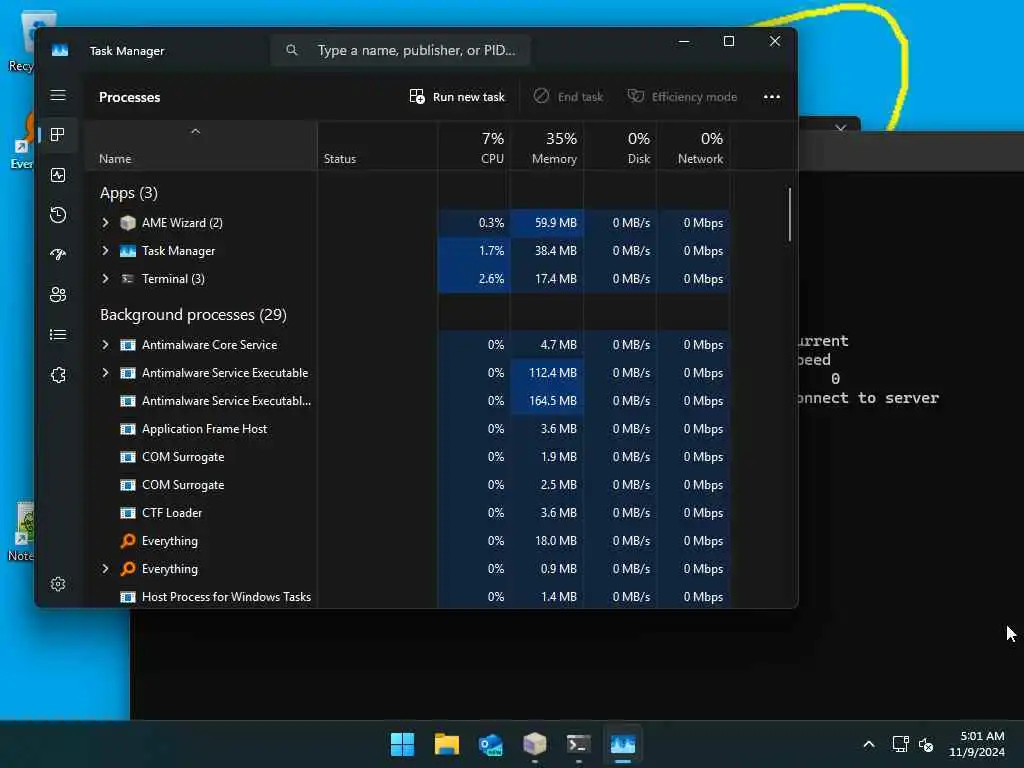This screenshot has height=768, width=1024.
Task: Close the Terminal window tab with X
Action: (840, 127)
